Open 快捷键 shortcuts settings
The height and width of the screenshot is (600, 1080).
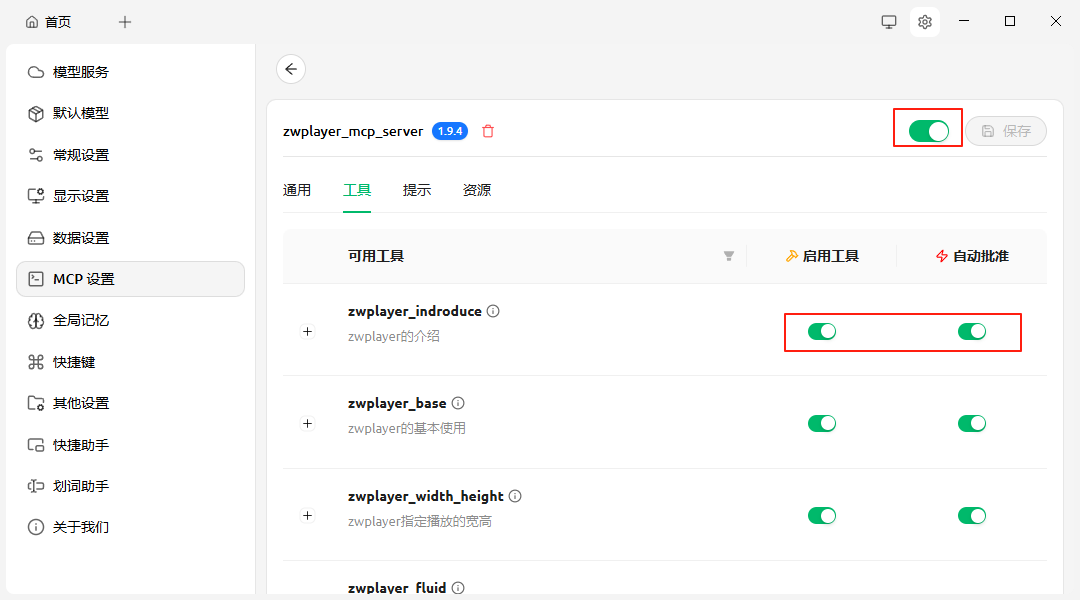(x=130, y=362)
